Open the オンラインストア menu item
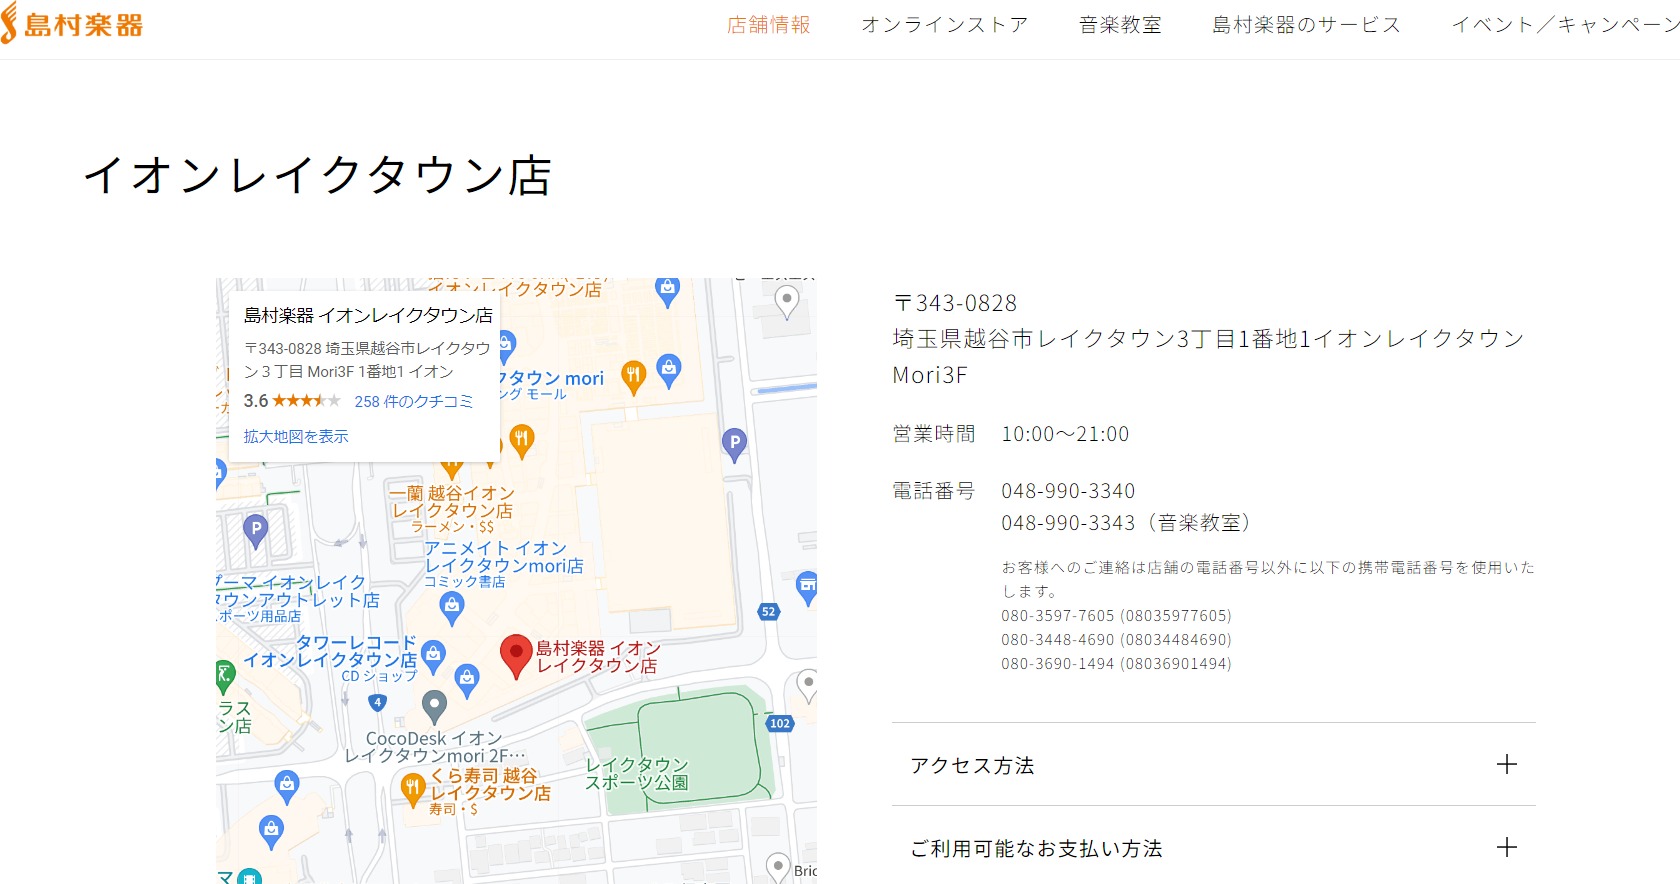This screenshot has height=884, width=1680. [x=944, y=25]
